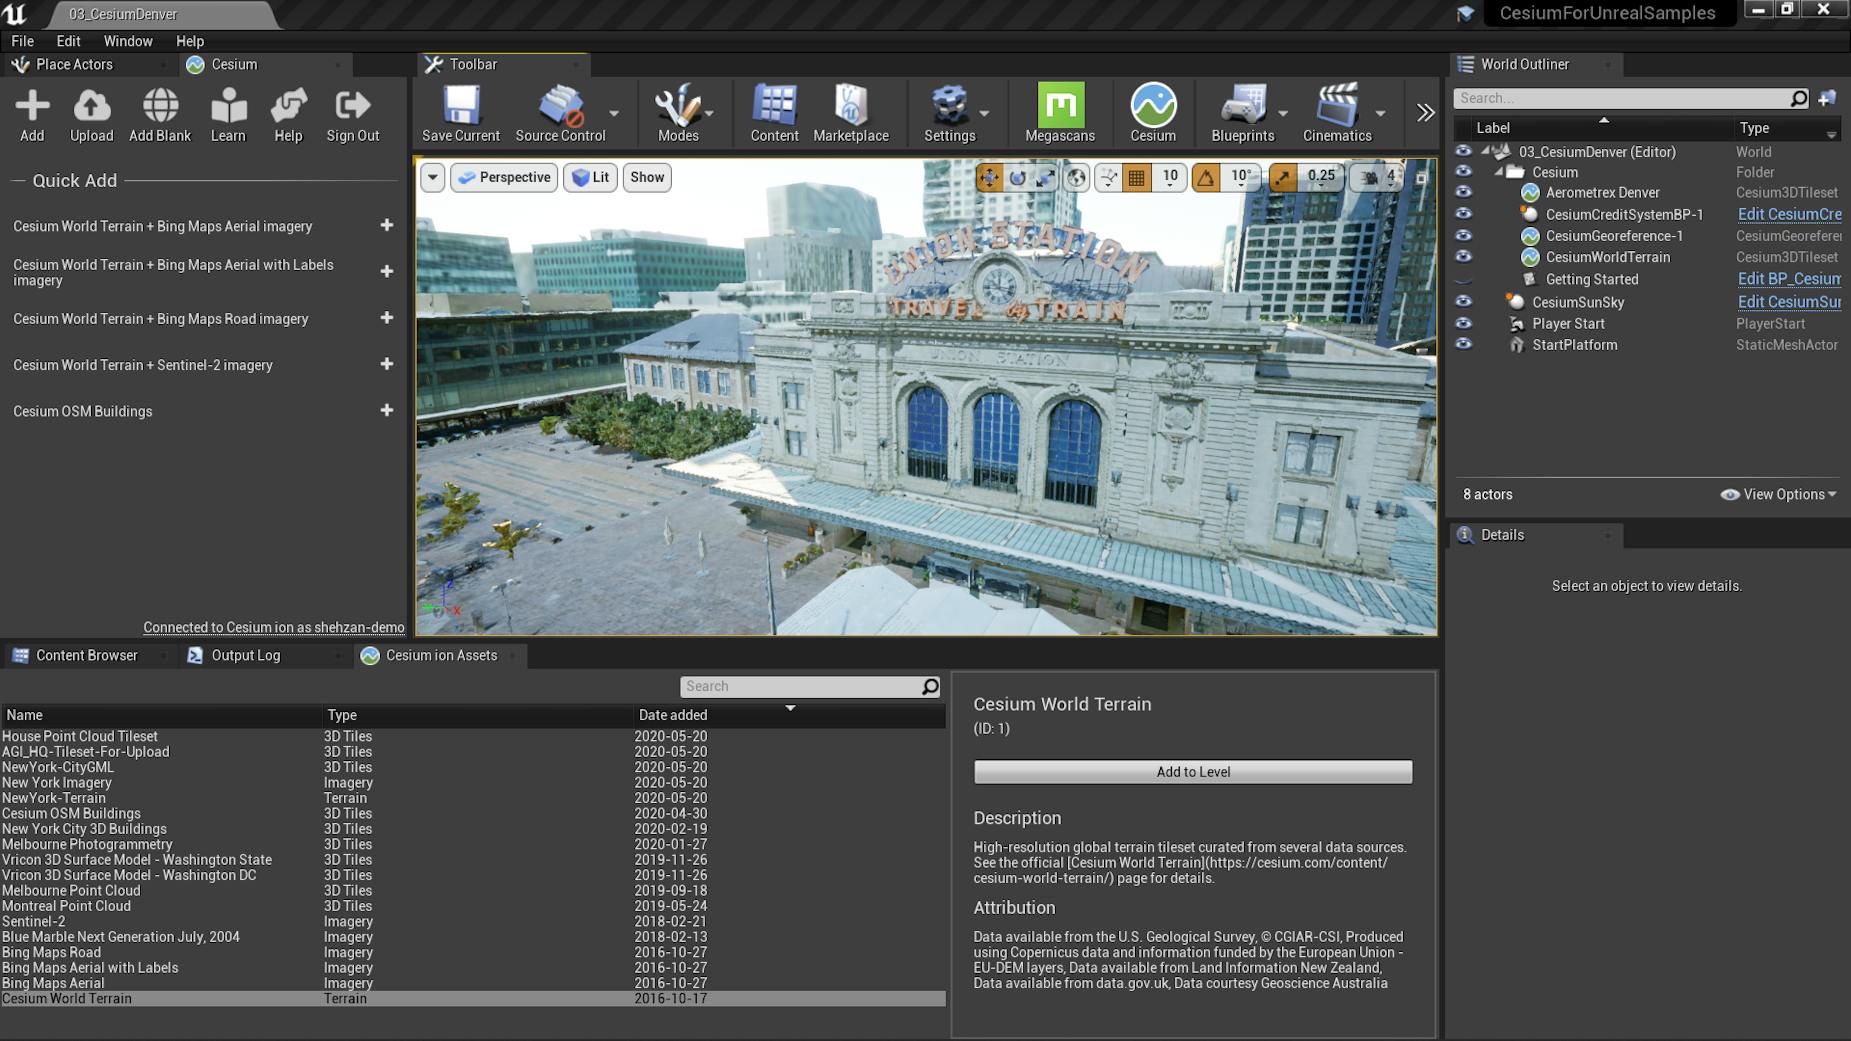
Task: Open View Options in World Outliner
Action: (1778, 494)
